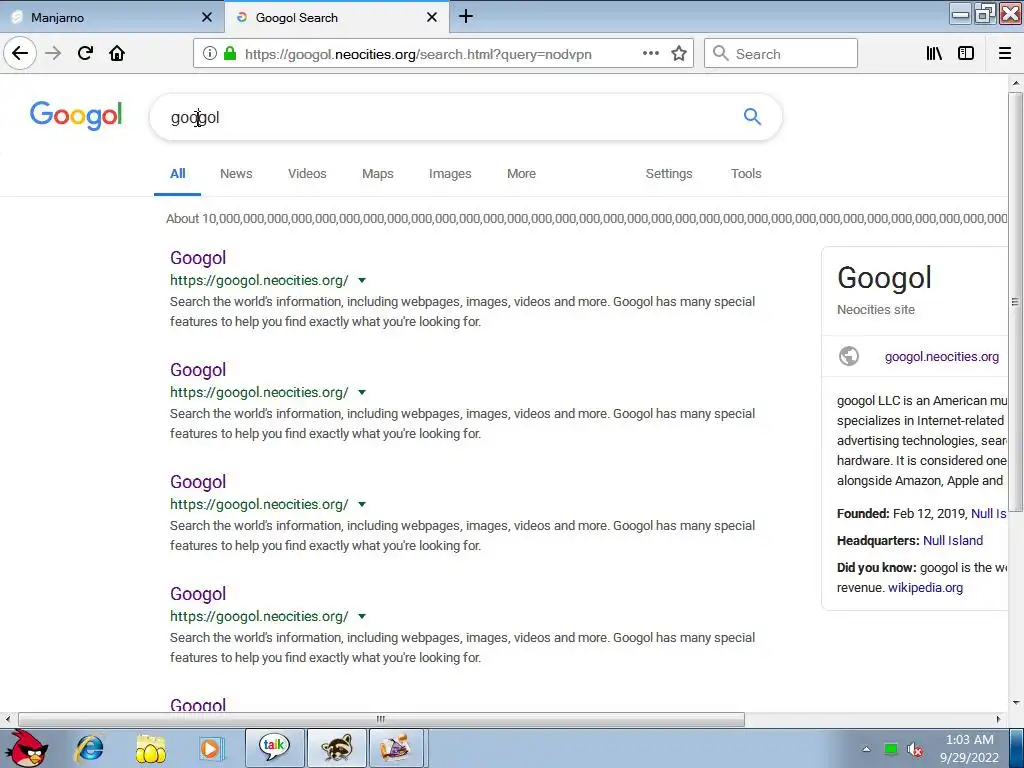Click the horizontal scrollbar thumb
Screen dimensions: 1024x768
[381, 719]
